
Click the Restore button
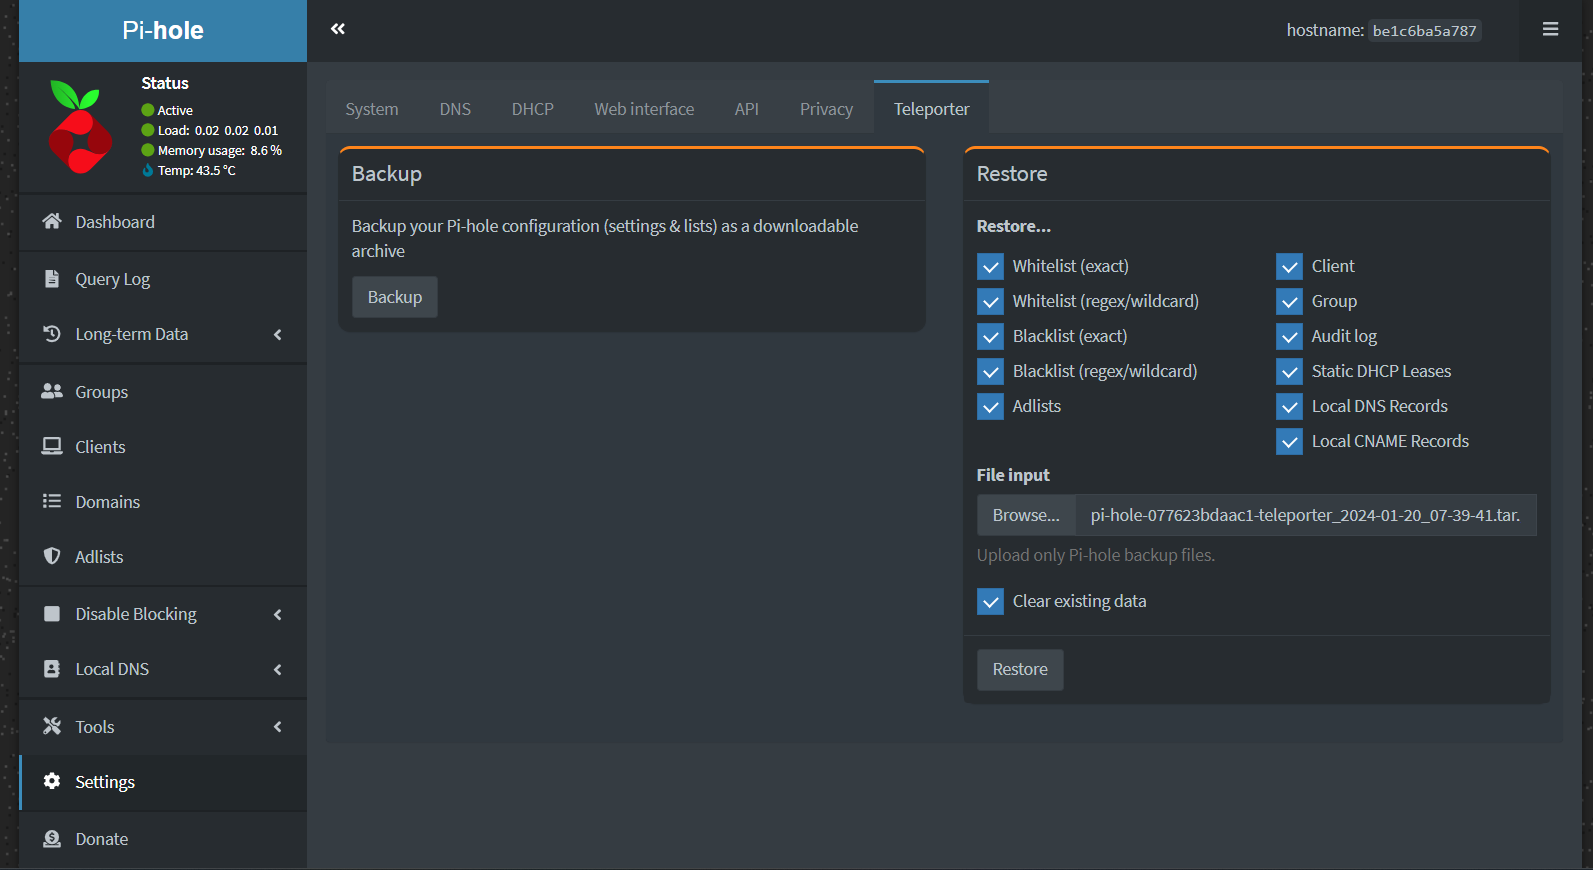tap(1020, 669)
